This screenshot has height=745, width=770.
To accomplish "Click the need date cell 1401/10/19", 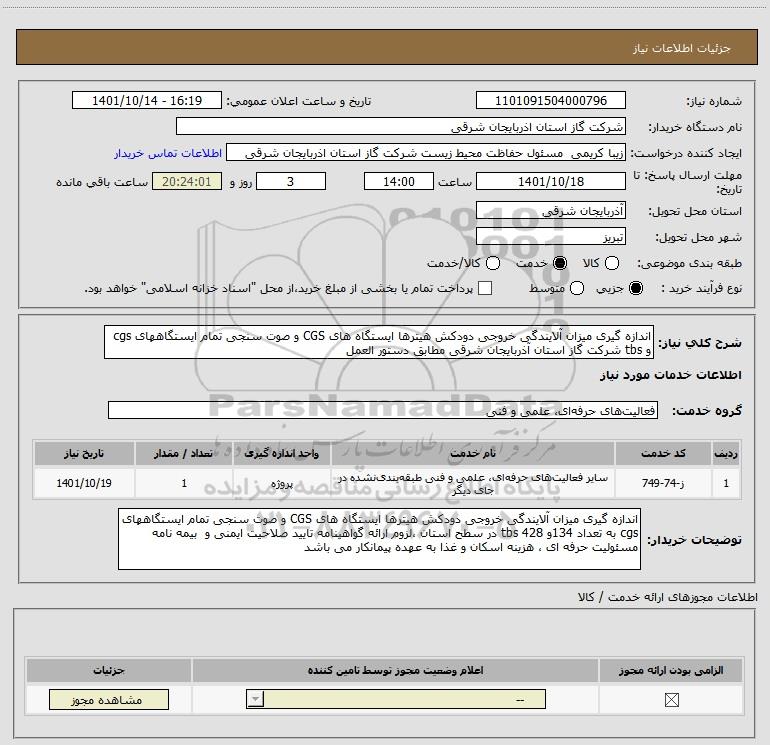I will coord(84,483).
